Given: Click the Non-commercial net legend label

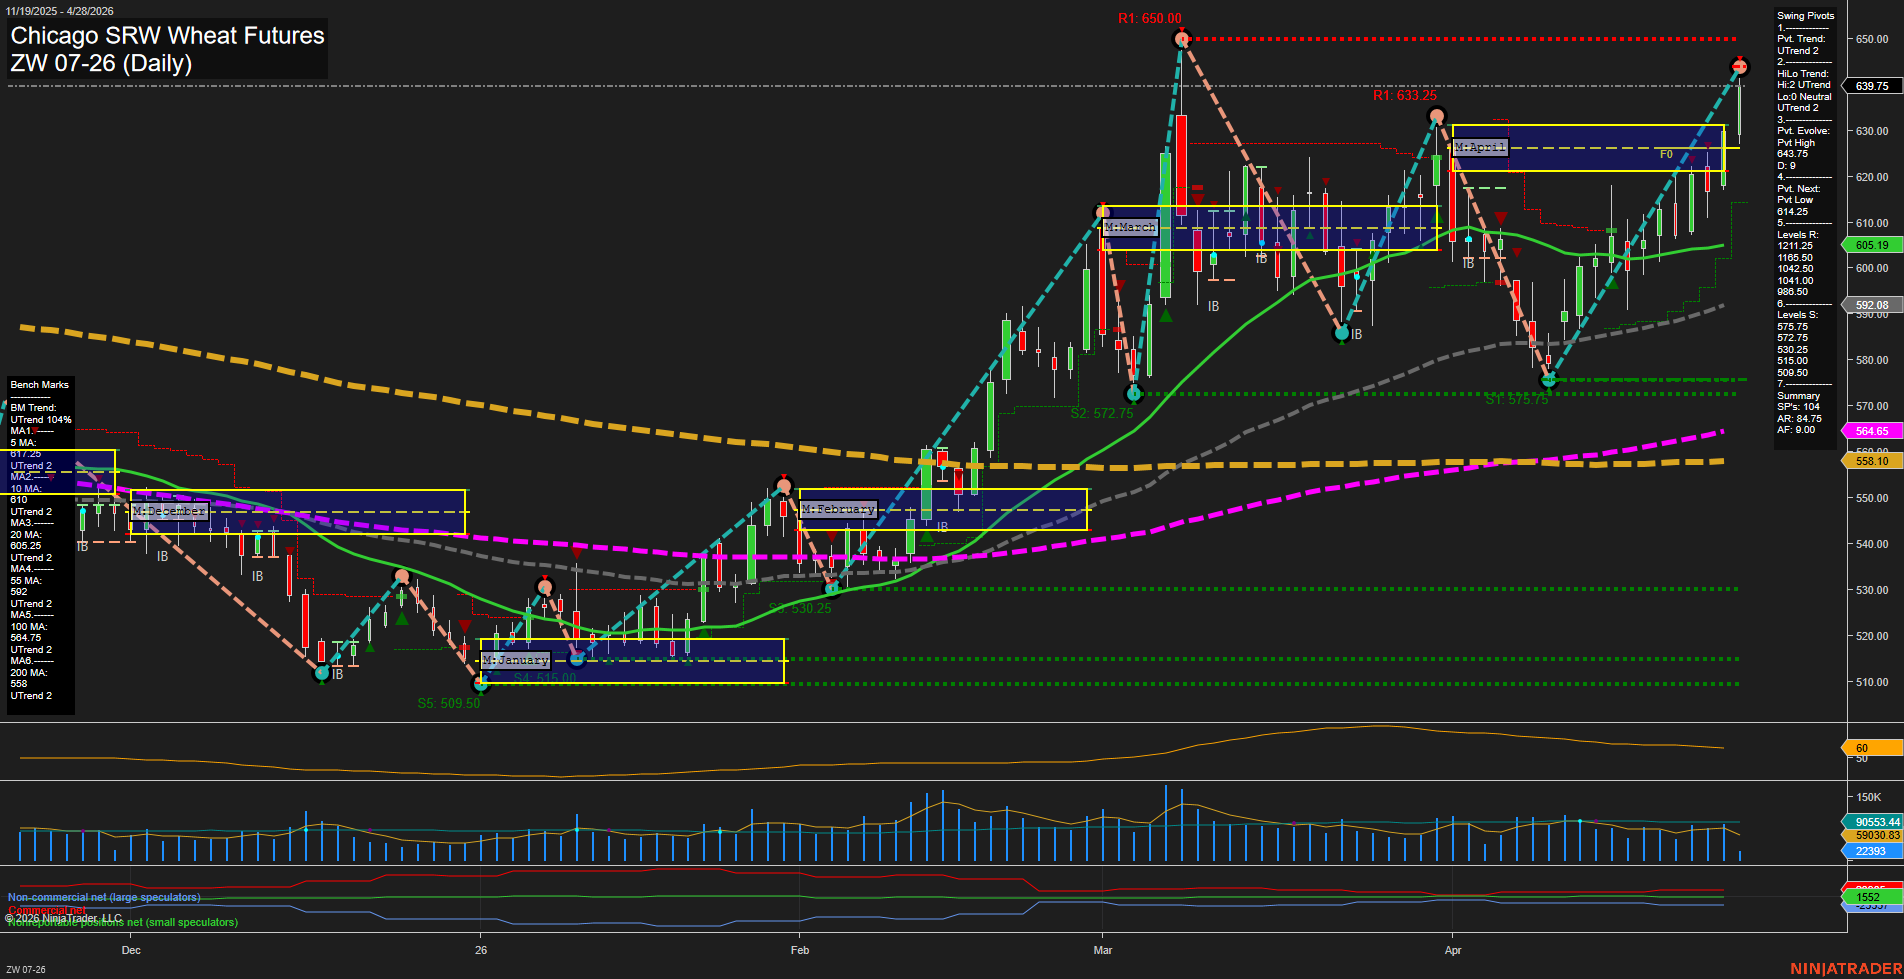Looking at the screenshot, I should click(x=102, y=897).
